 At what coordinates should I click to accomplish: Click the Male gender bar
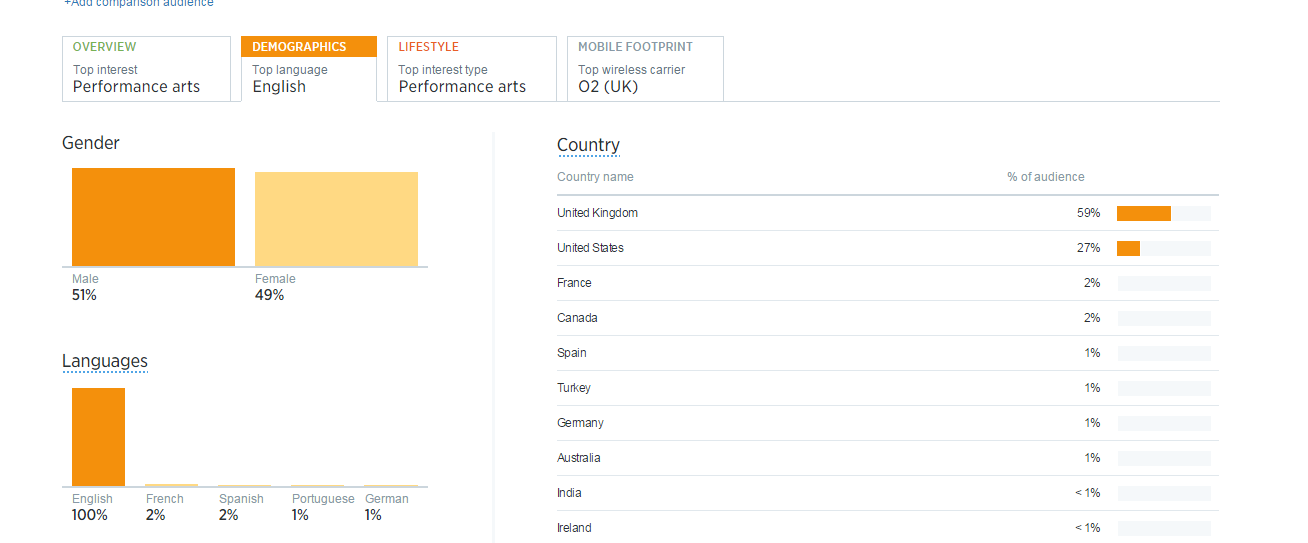pyautogui.click(x=153, y=217)
